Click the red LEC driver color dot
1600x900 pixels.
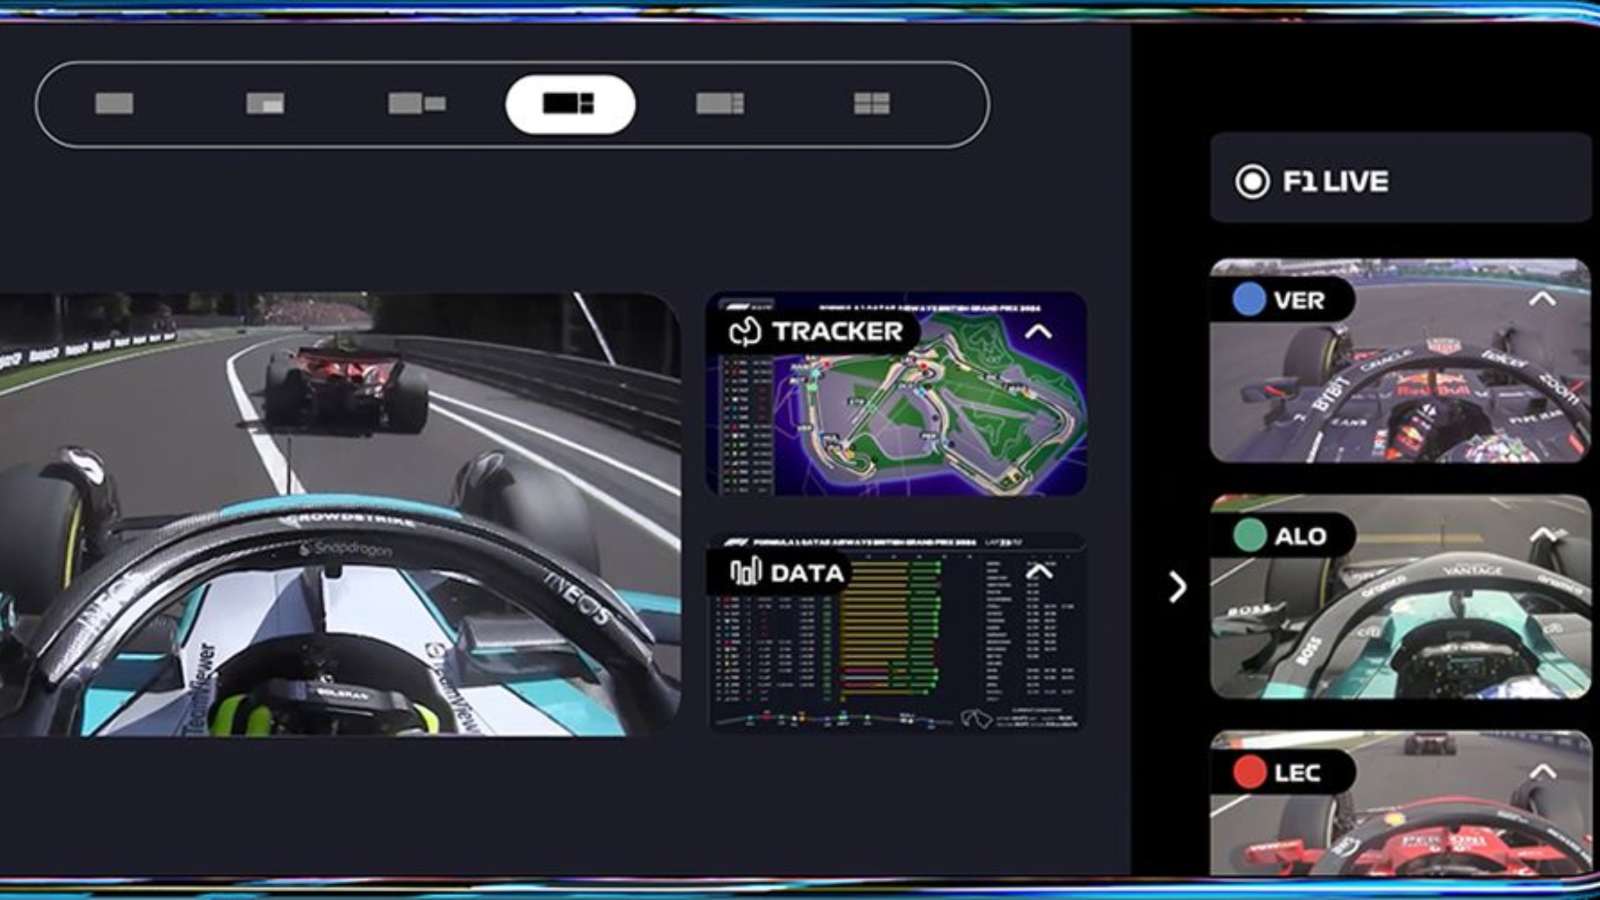tap(1249, 772)
